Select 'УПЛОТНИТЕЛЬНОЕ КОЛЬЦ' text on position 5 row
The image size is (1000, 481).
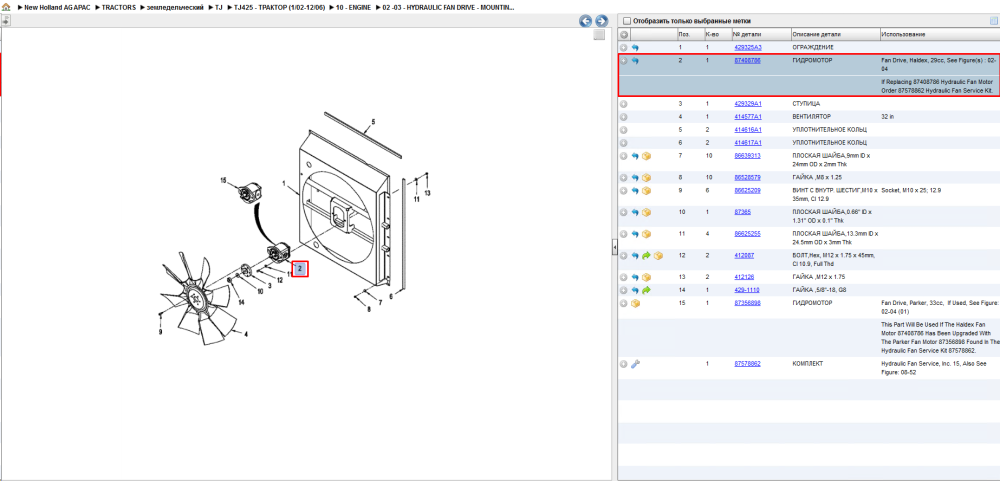click(829, 130)
